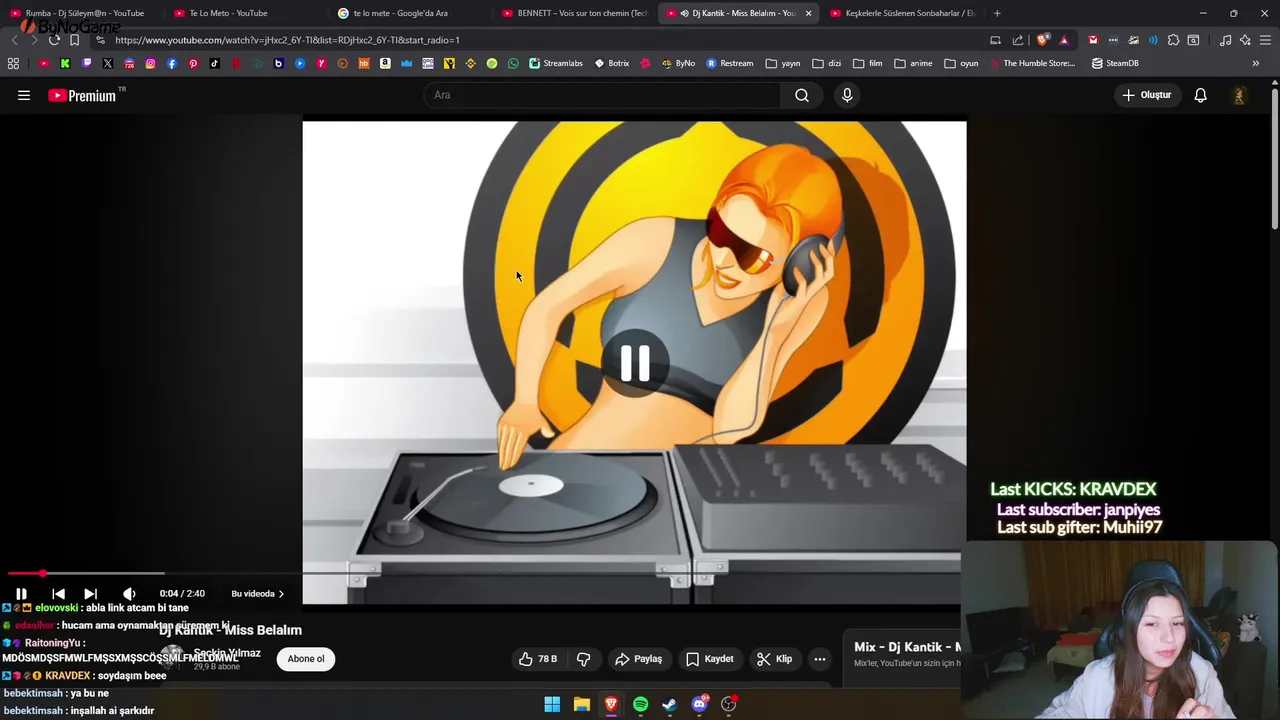Open Spotify from the taskbar

coord(640,704)
